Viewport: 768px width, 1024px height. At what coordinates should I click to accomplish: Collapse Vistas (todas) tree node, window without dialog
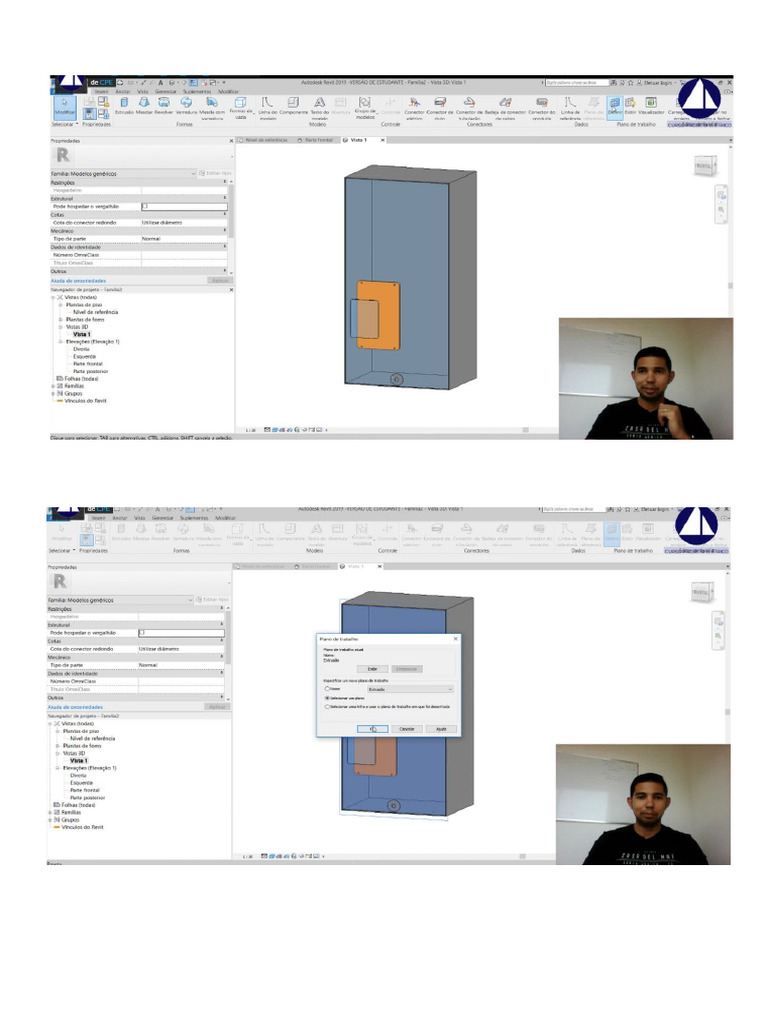[54, 297]
